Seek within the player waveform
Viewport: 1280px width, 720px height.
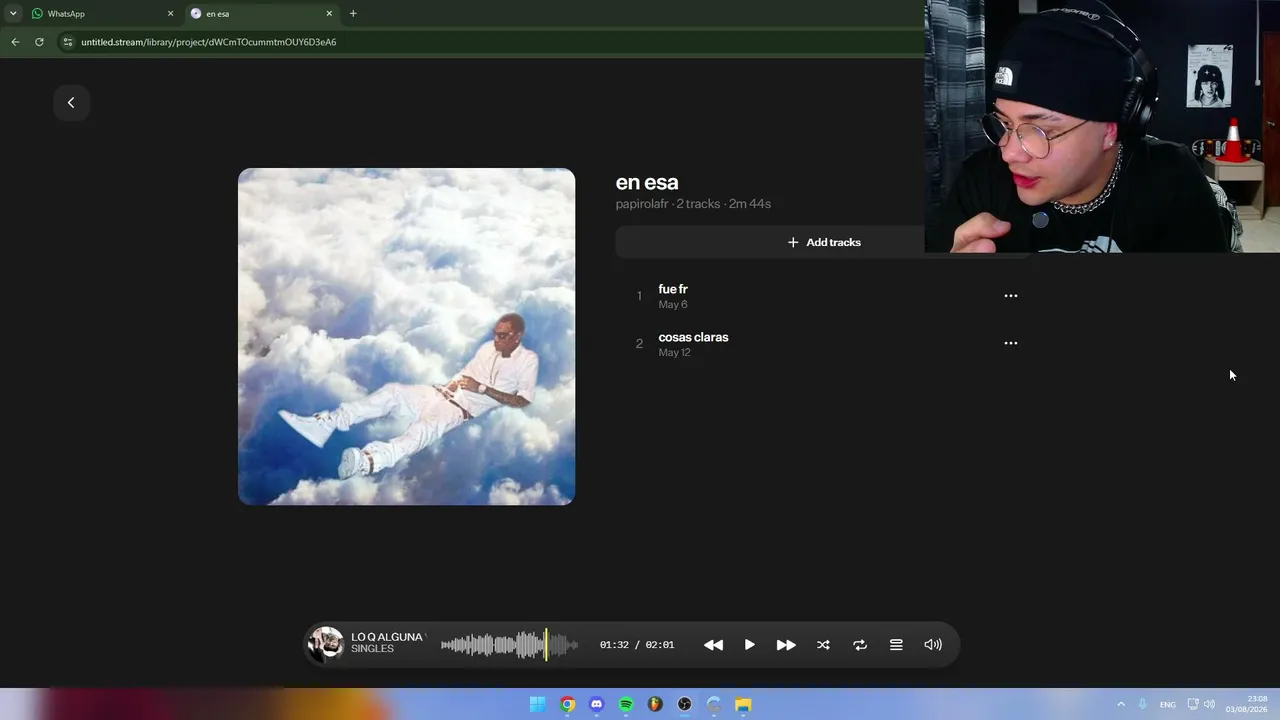click(x=509, y=645)
